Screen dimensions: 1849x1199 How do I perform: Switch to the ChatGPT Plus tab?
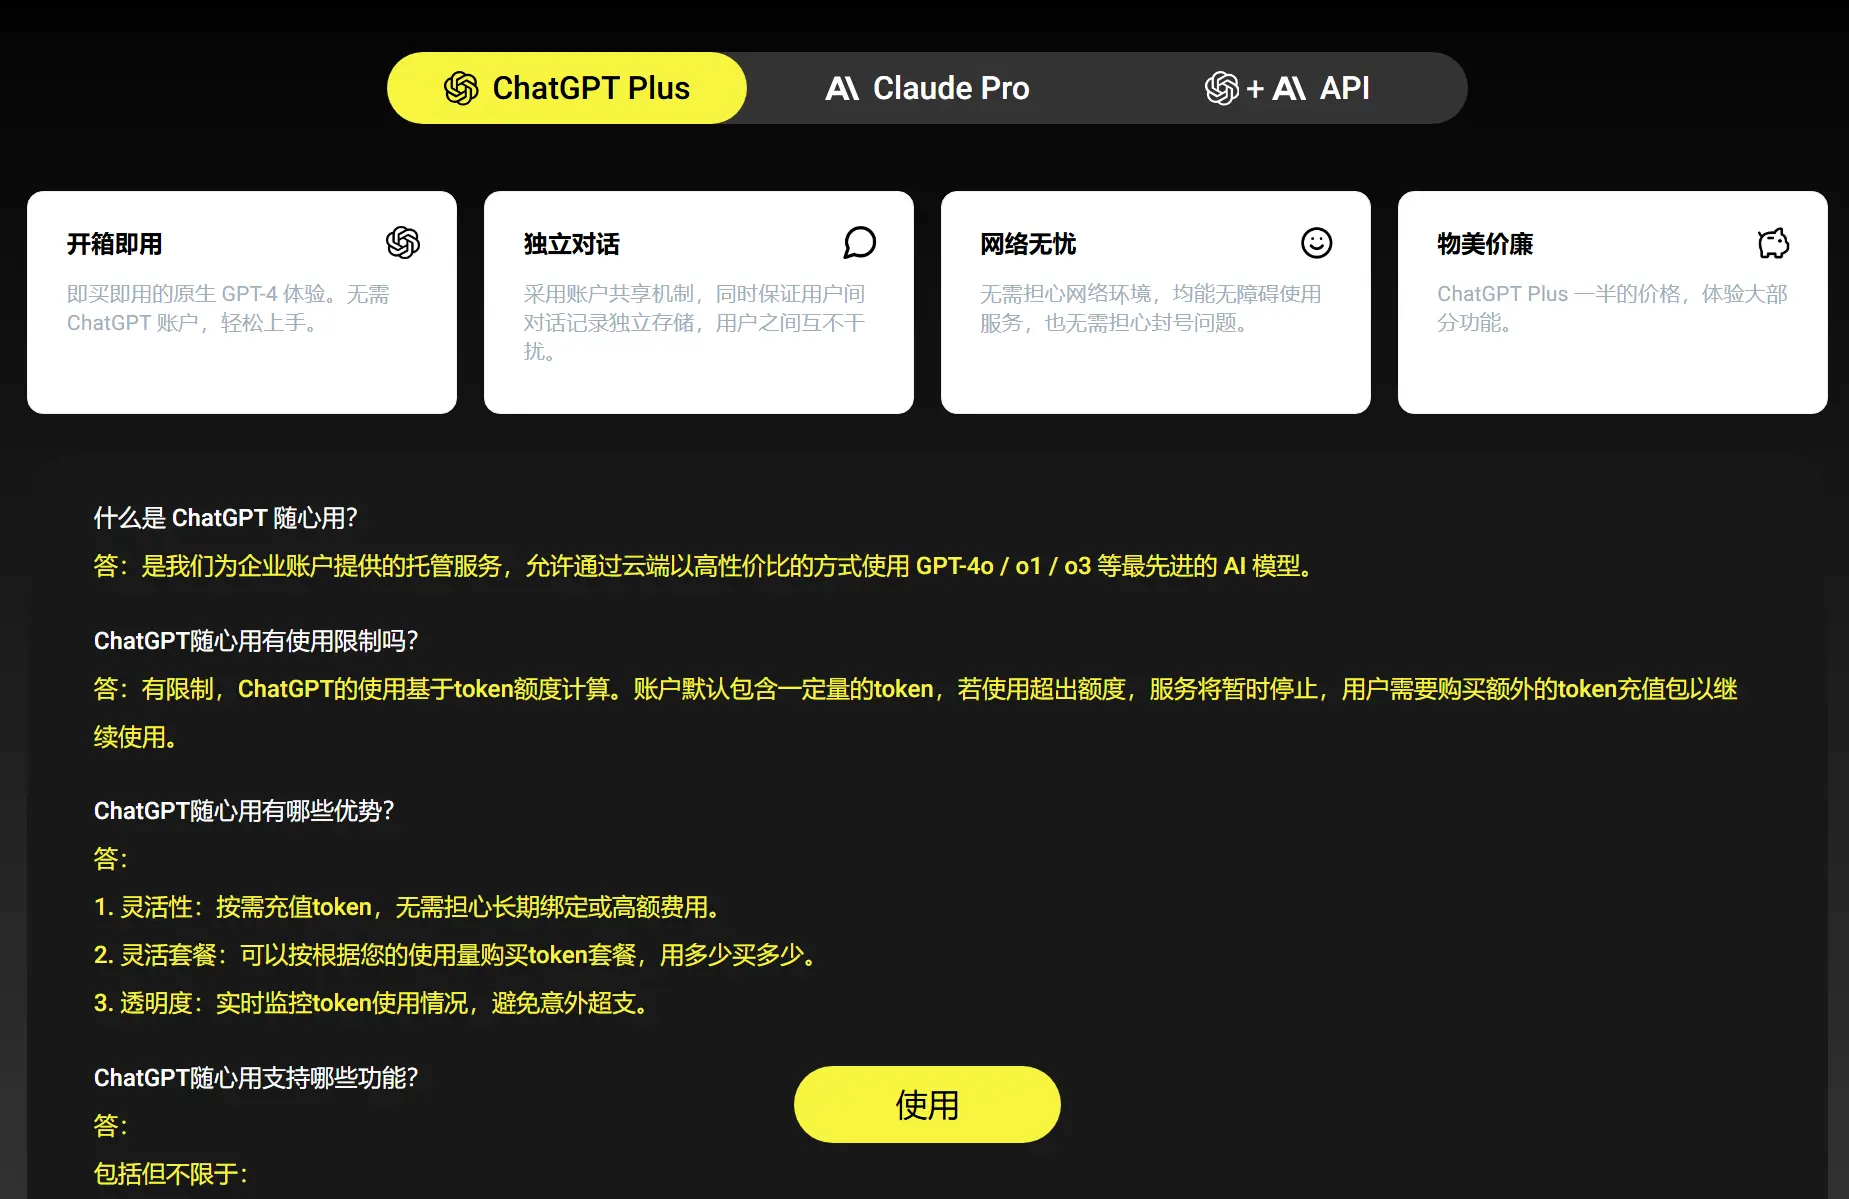[x=567, y=88]
